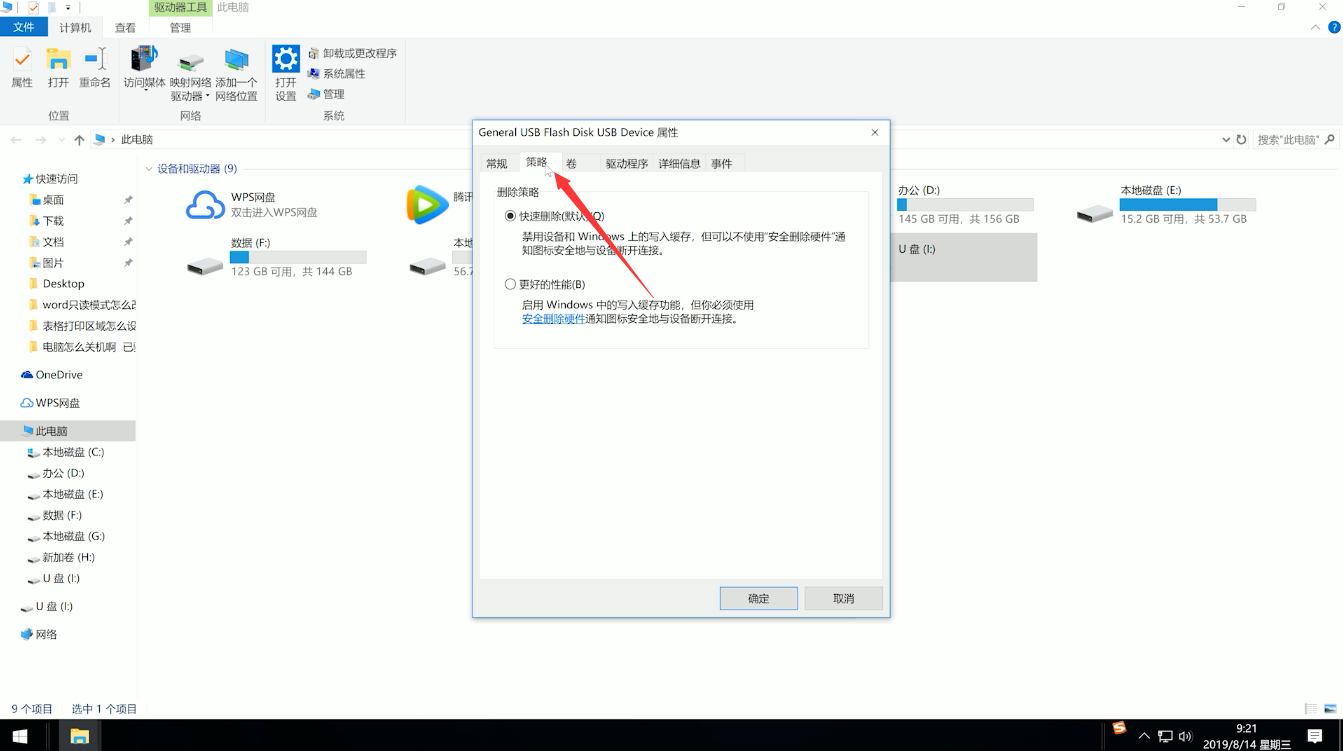Switch to details view layout icon
The height and width of the screenshot is (751, 1343).
[1311, 709]
